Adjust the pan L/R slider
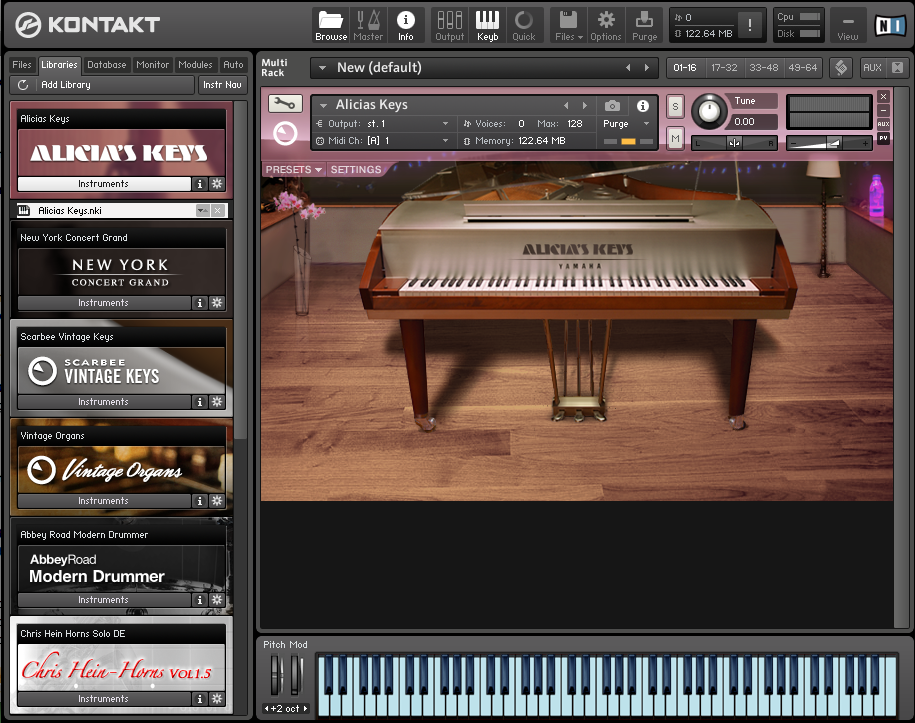The image size is (915, 723). click(x=734, y=143)
